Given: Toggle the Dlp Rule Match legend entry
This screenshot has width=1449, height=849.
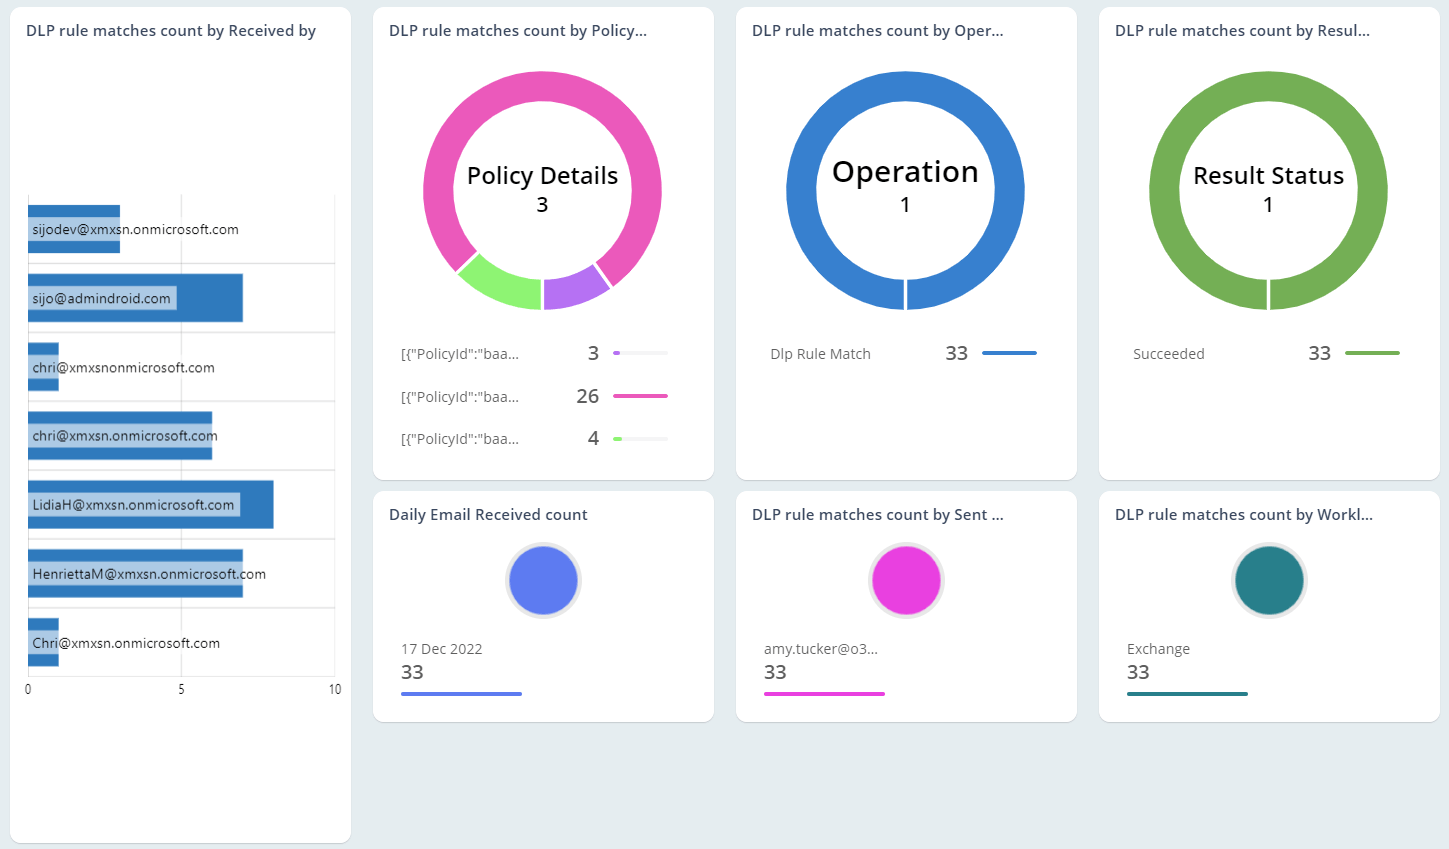Looking at the screenshot, I should pos(820,353).
